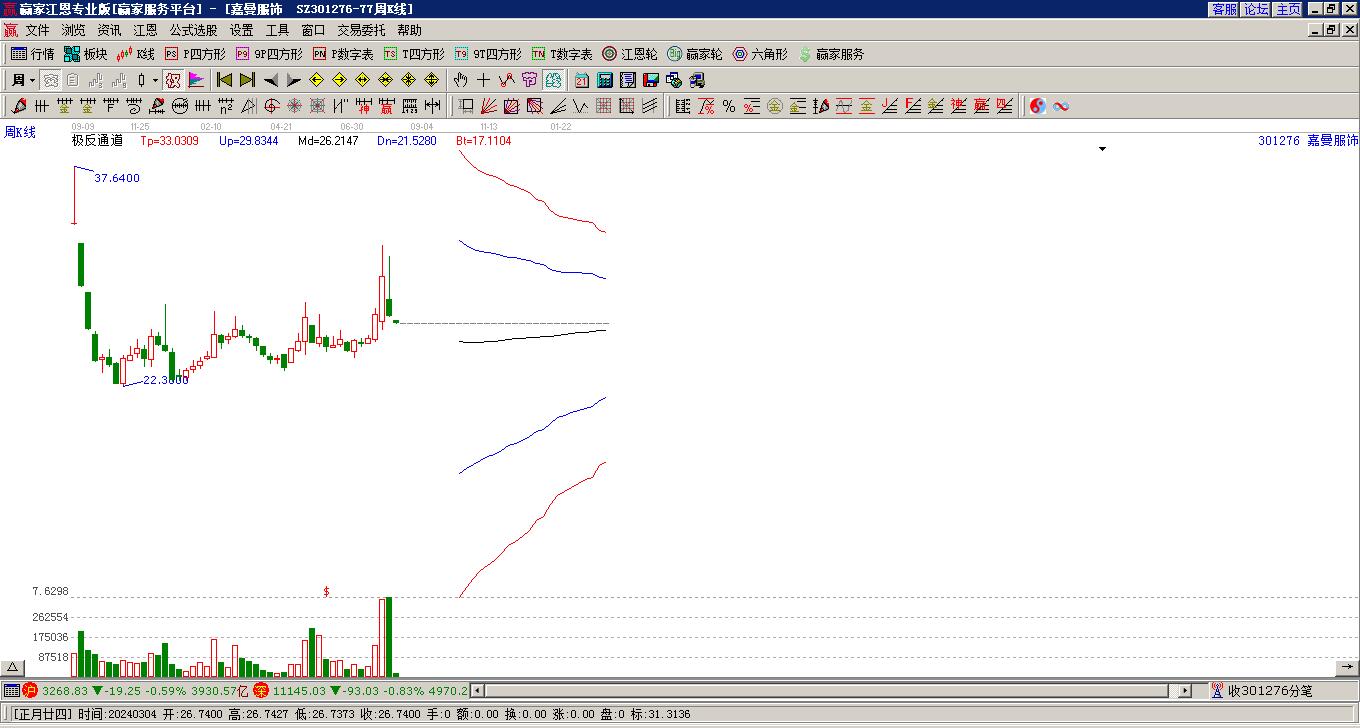The width and height of the screenshot is (1360, 728).
Task: Click the 周K线 period label
Action: click(20, 132)
